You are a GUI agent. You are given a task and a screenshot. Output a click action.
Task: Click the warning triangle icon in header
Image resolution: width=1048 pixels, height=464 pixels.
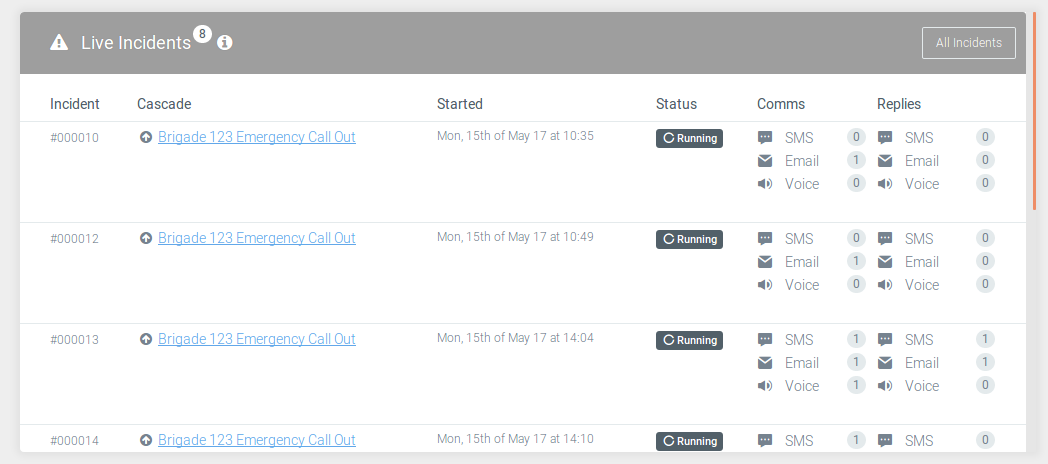60,42
